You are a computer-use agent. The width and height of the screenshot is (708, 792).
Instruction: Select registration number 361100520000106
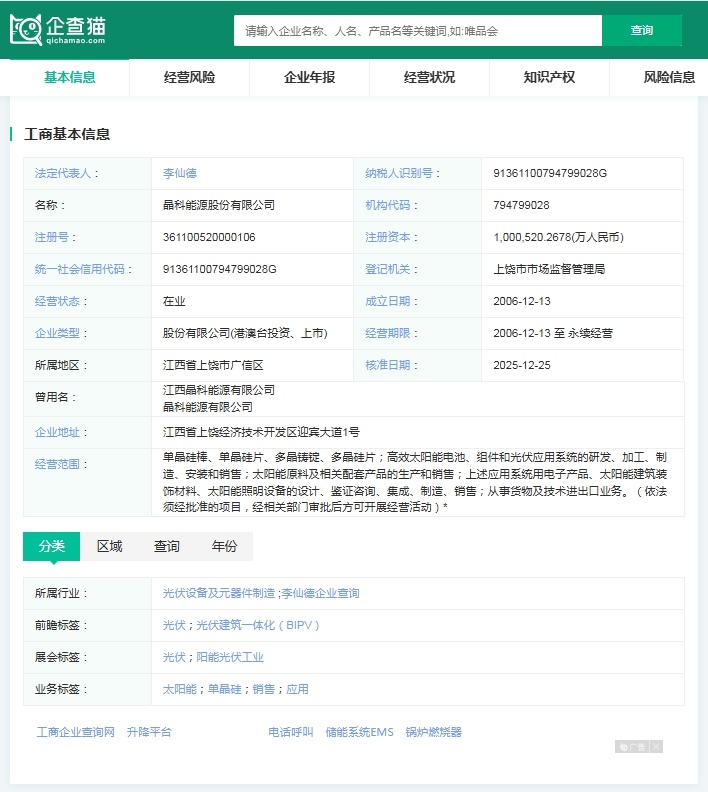click(x=209, y=237)
